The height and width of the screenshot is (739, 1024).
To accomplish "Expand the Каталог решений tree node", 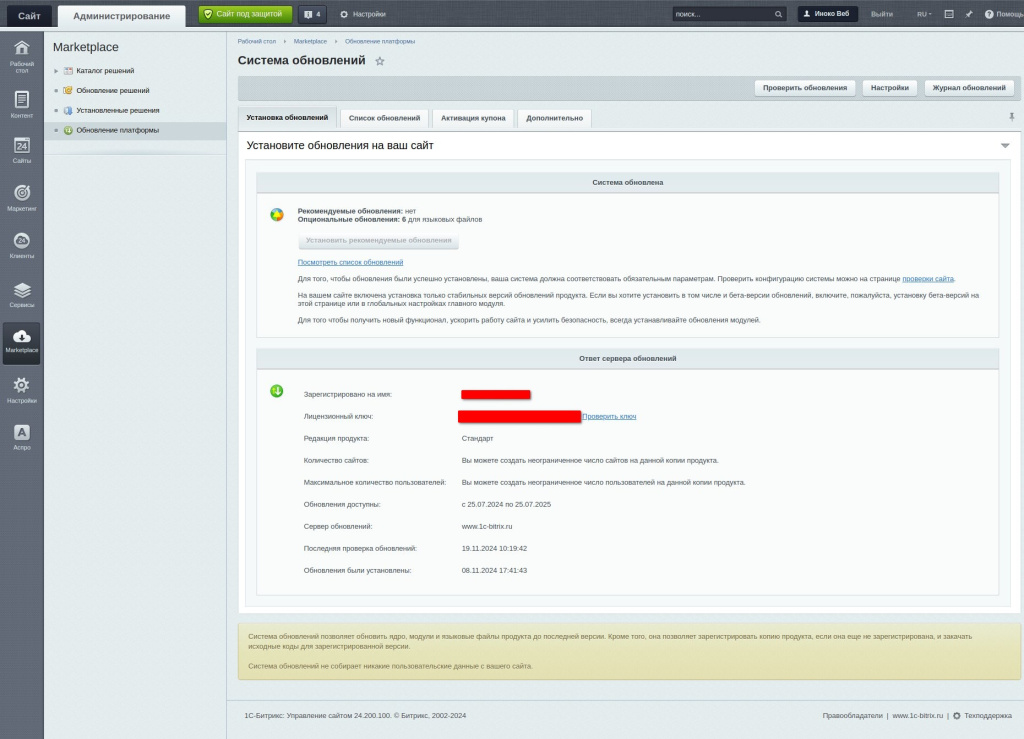I will [56, 71].
